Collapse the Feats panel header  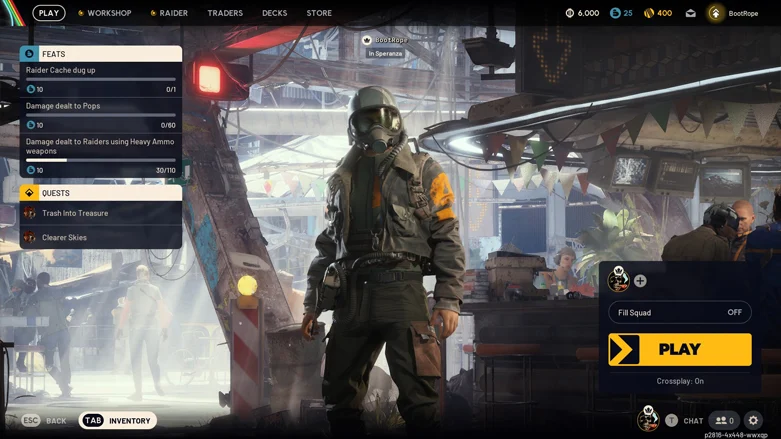(x=100, y=54)
